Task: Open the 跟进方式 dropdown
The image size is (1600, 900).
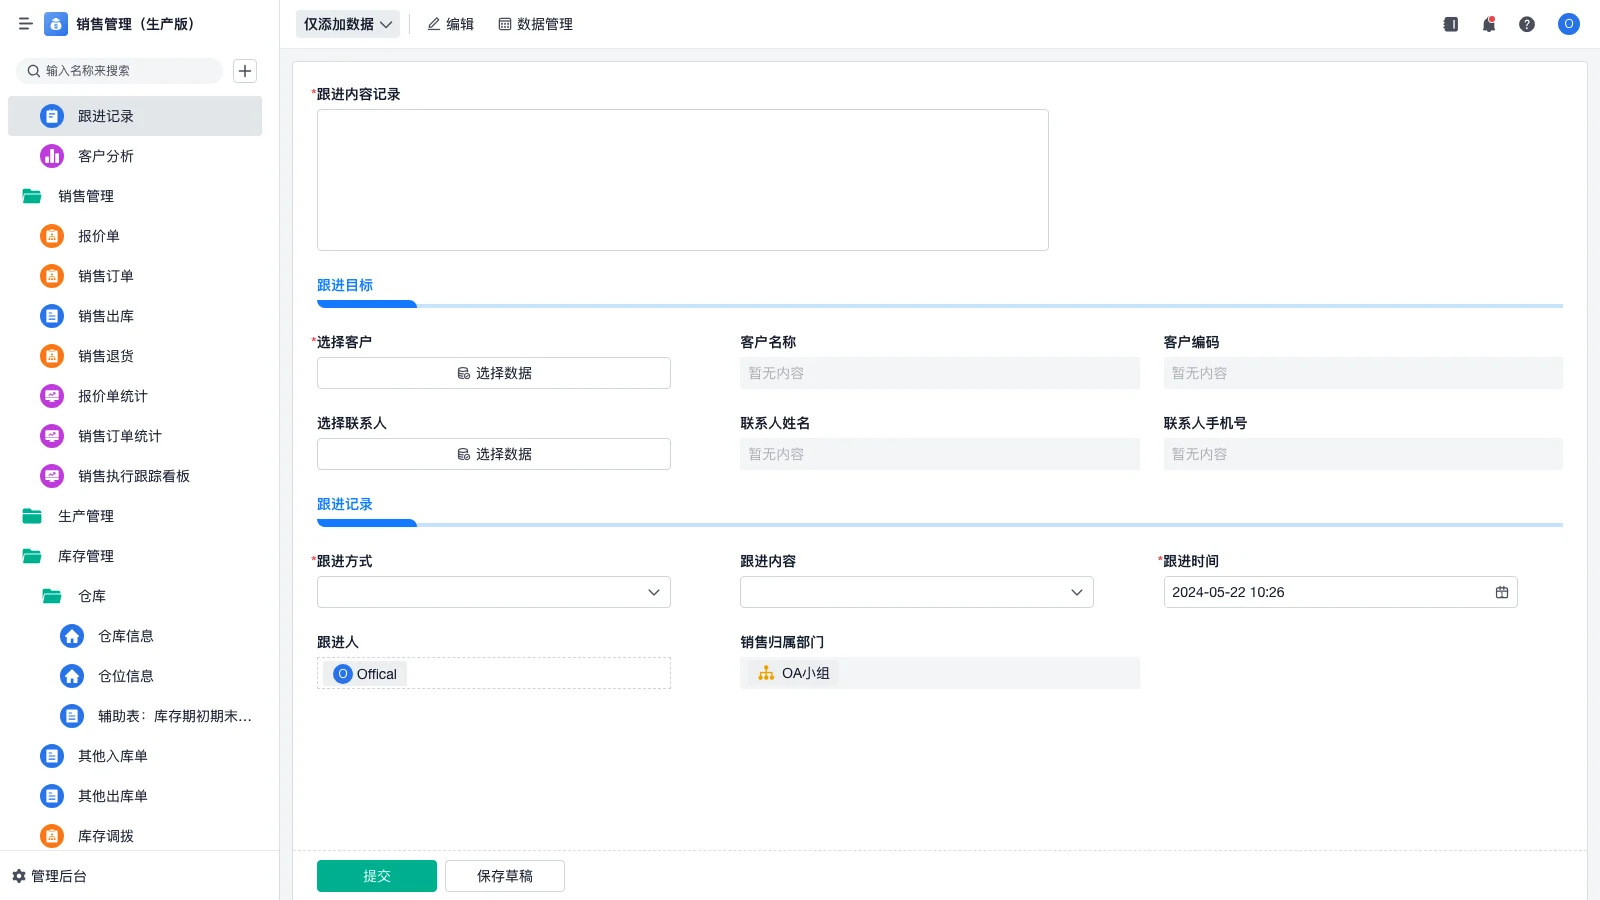Action: (x=493, y=592)
